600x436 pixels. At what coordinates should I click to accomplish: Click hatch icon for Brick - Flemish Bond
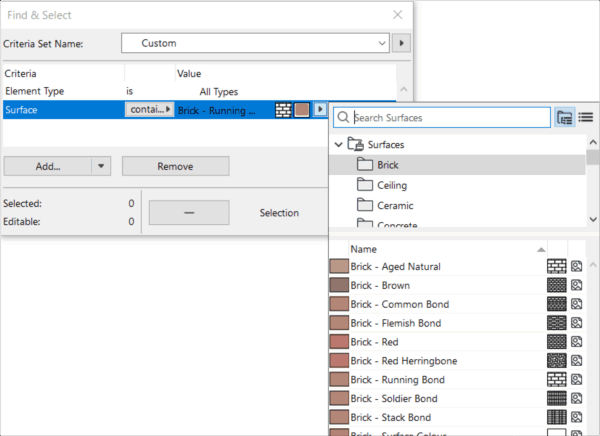[x=556, y=323]
